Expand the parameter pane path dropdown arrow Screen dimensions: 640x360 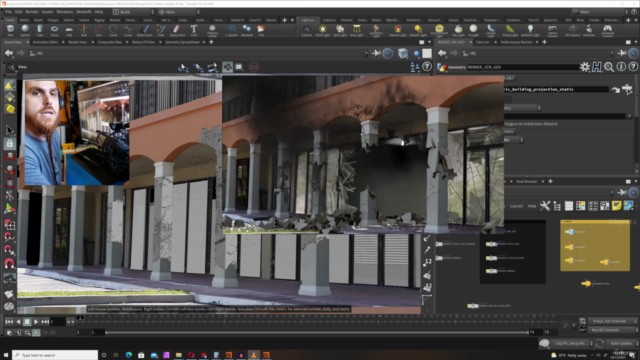pyautogui.click(x=612, y=53)
